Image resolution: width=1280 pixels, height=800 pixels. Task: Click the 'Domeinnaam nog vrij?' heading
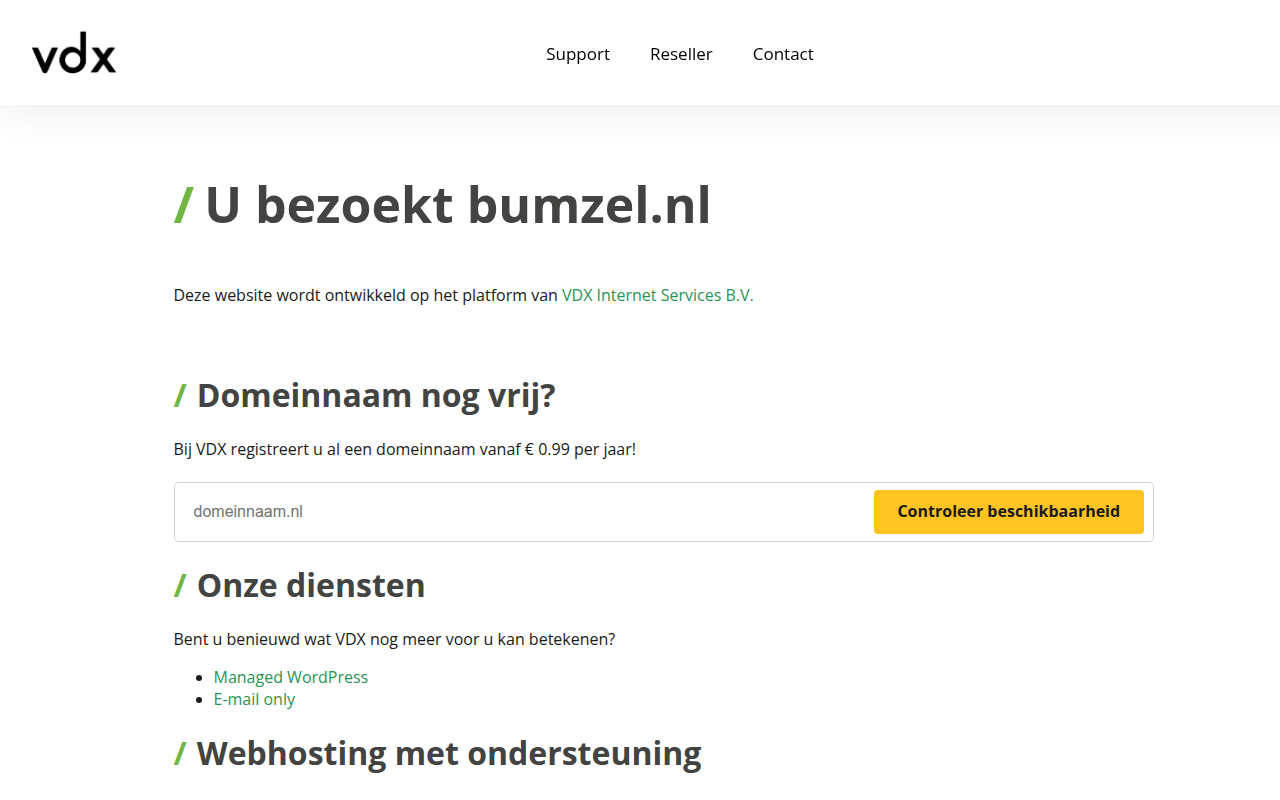365,396
